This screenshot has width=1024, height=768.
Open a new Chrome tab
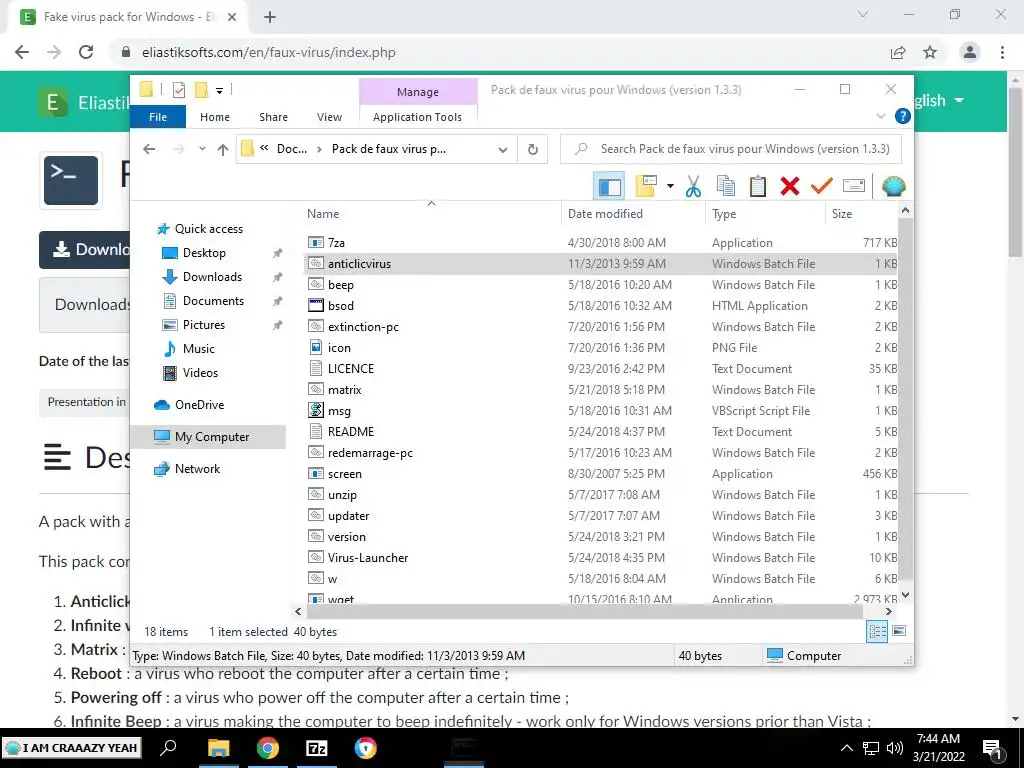(x=270, y=17)
